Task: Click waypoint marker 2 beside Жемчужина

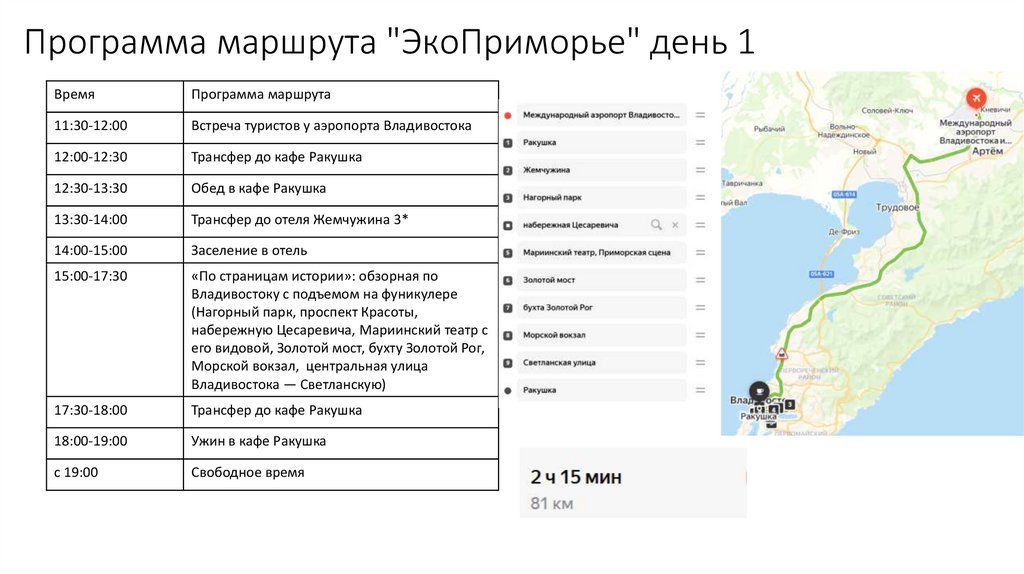Action: click(507, 170)
